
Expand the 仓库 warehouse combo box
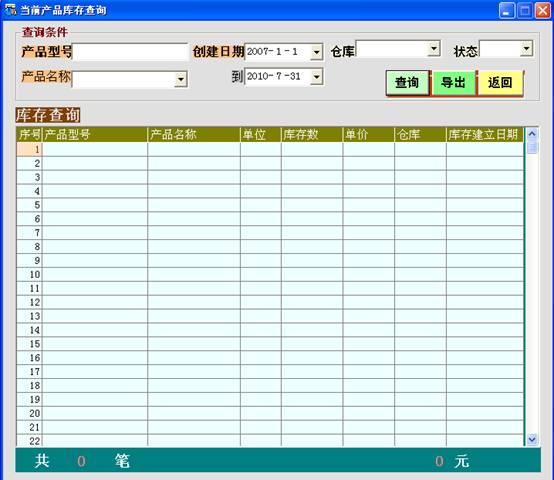tap(434, 48)
